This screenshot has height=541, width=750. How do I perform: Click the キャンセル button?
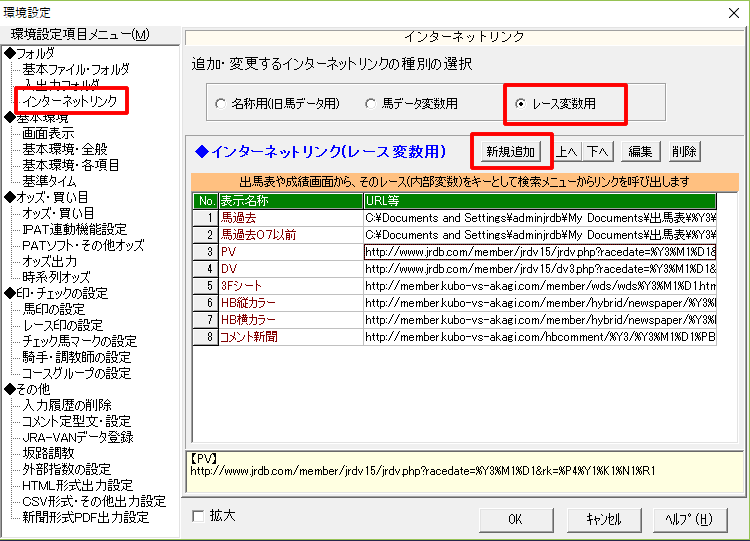point(604,519)
